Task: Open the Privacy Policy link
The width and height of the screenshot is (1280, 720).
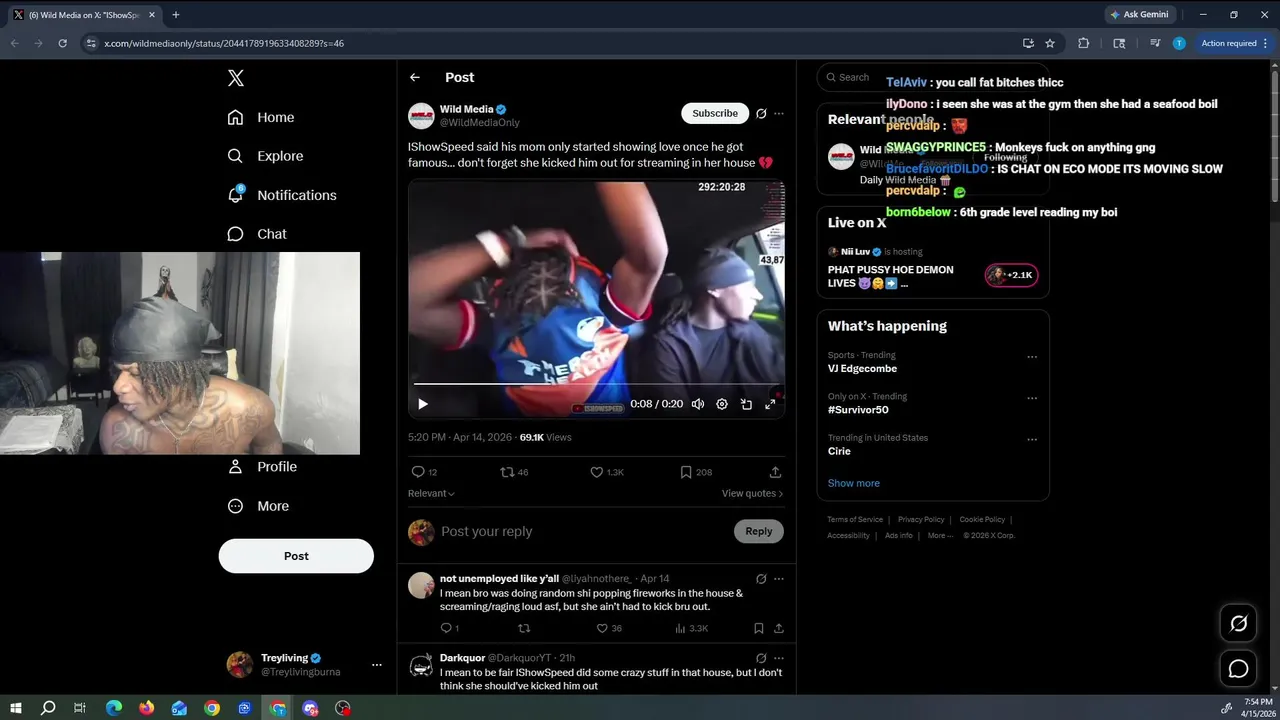Action: click(921, 519)
